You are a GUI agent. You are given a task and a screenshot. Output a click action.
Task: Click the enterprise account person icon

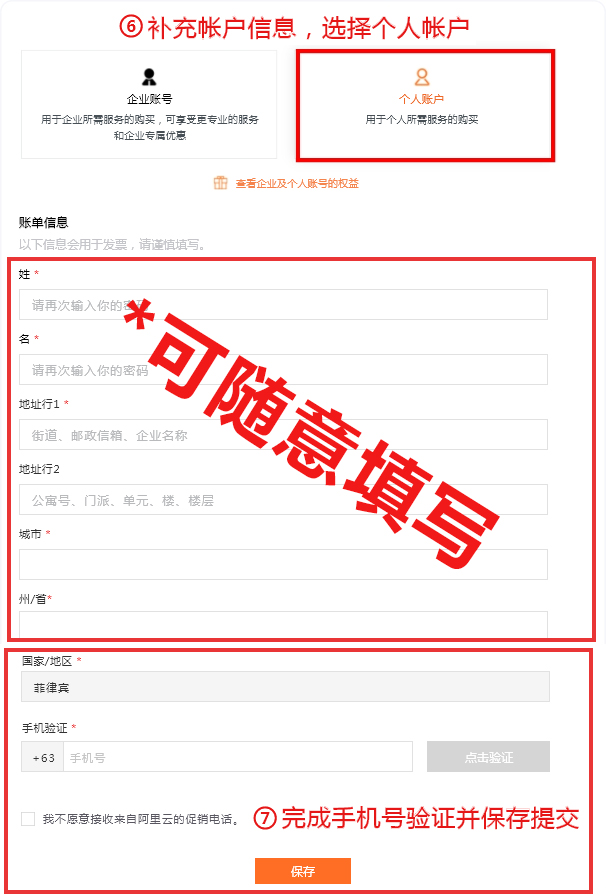(x=149, y=77)
